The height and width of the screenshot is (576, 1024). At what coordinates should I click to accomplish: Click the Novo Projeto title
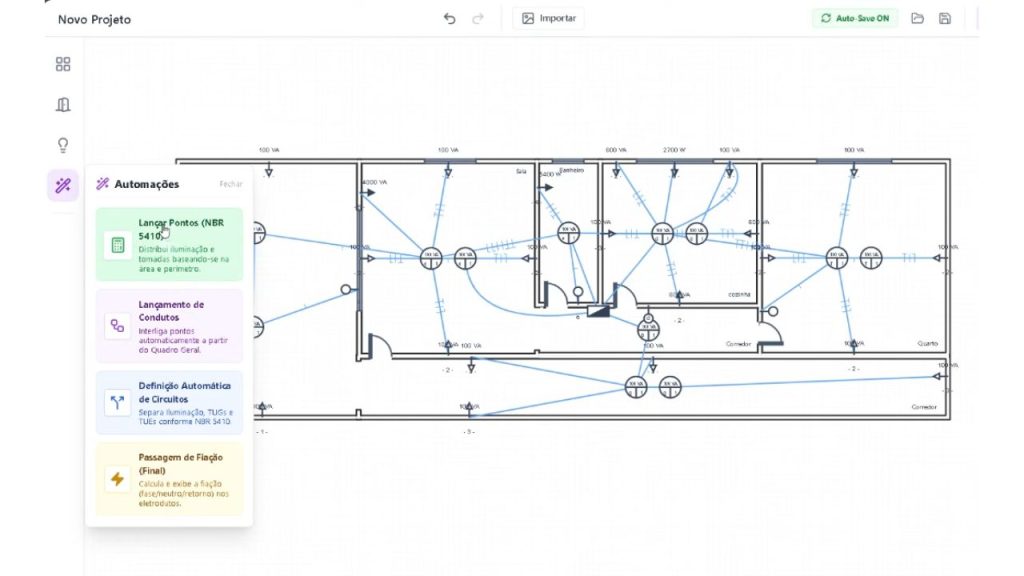point(94,20)
